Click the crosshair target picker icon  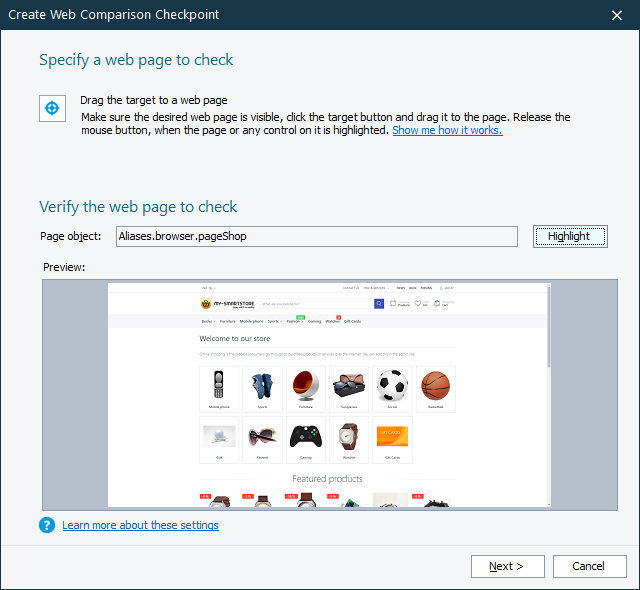(x=52, y=109)
